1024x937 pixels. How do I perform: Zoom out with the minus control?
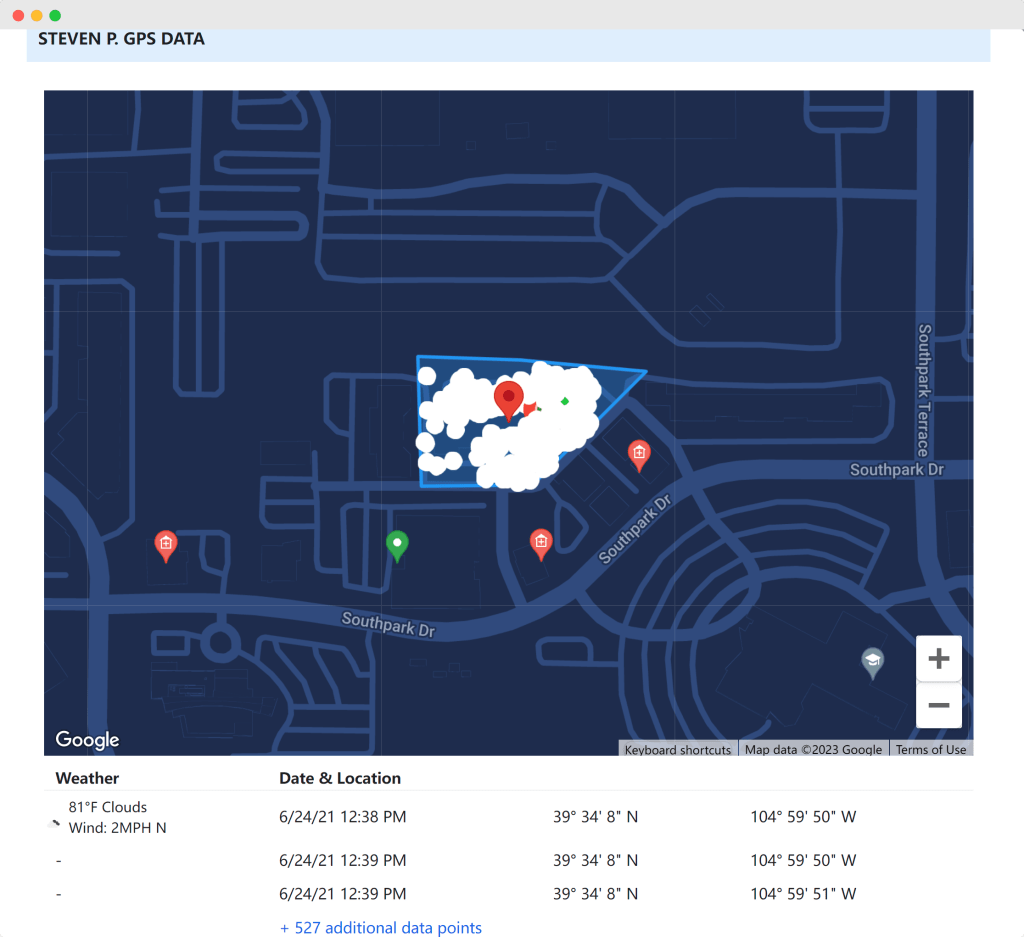pos(938,706)
